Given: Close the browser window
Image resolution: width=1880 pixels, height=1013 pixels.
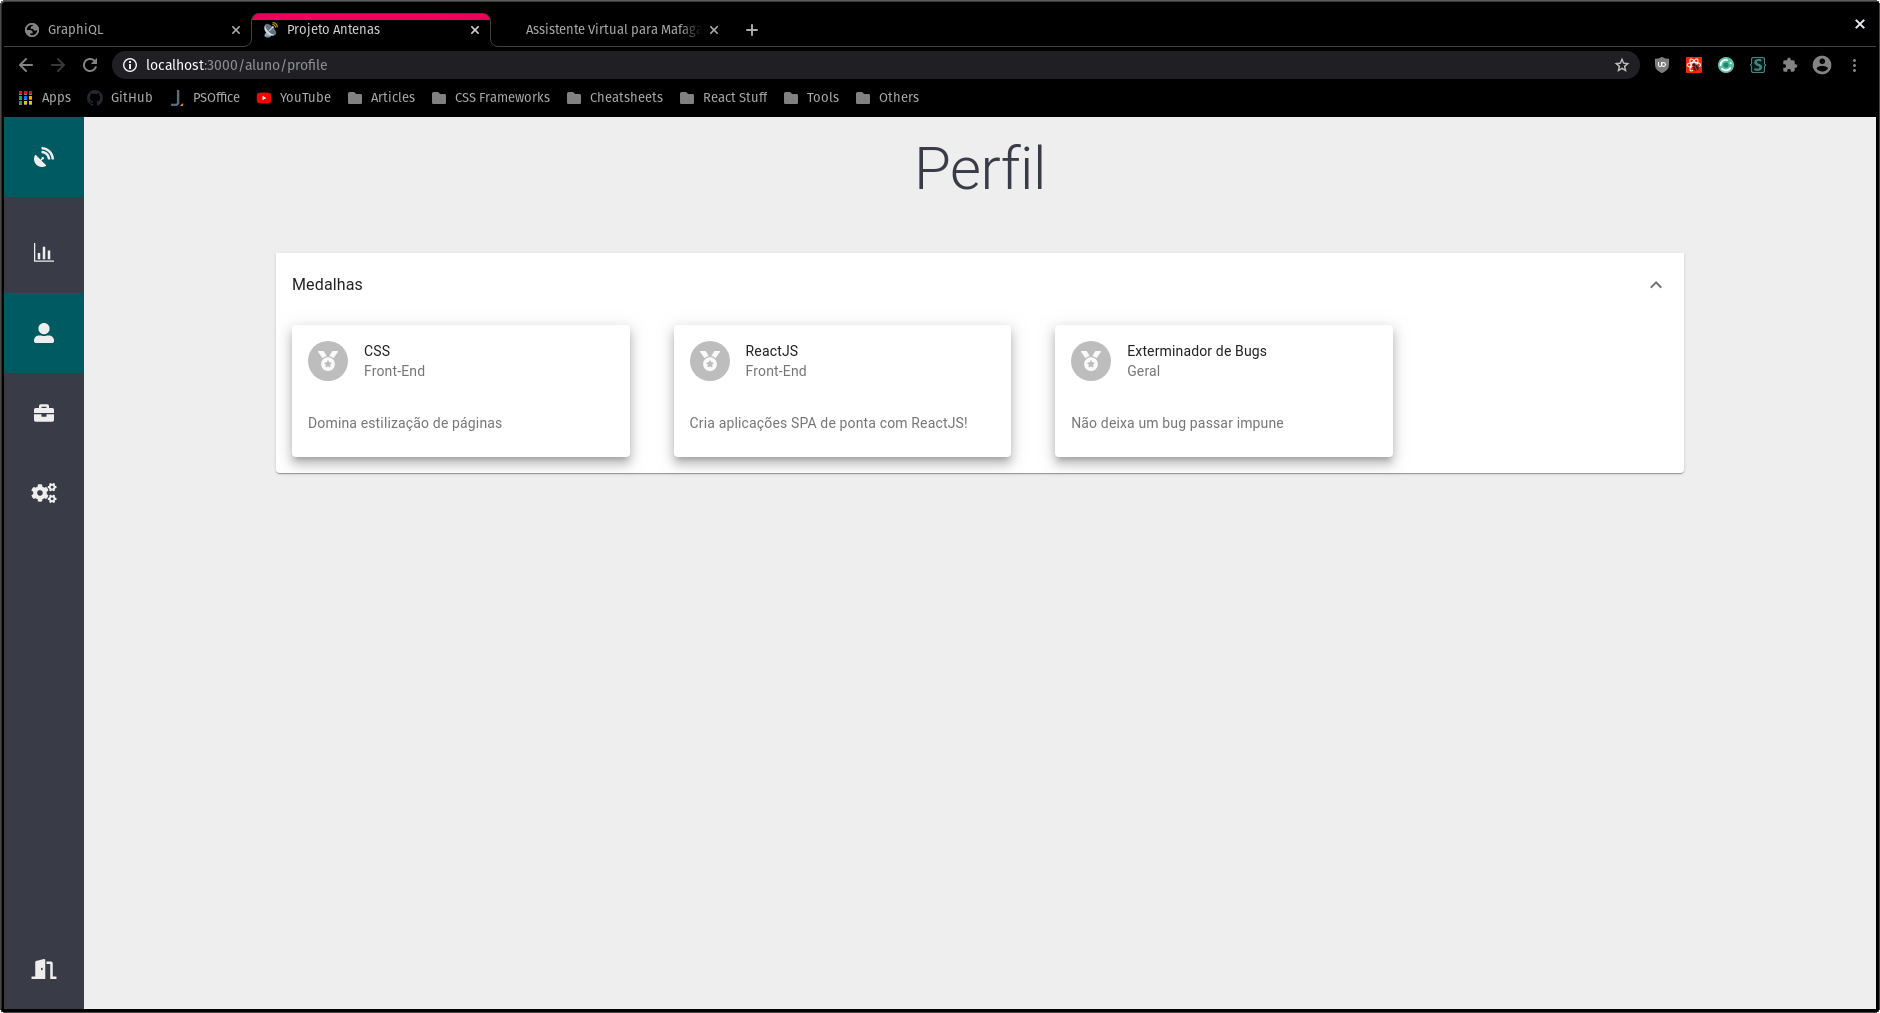Looking at the screenshot, I should (1860, 24).
